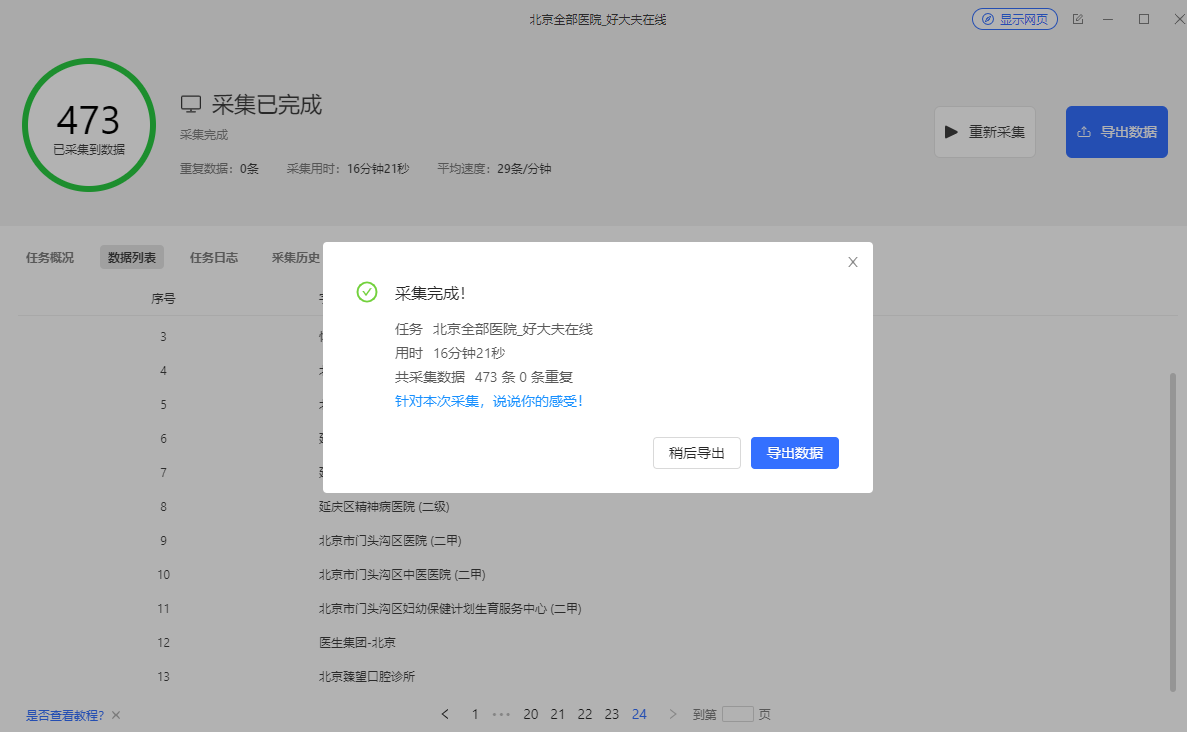1187x732 pixels.
Task: Select current page 24
Action: pyautogui.click(x=639, y=714)
